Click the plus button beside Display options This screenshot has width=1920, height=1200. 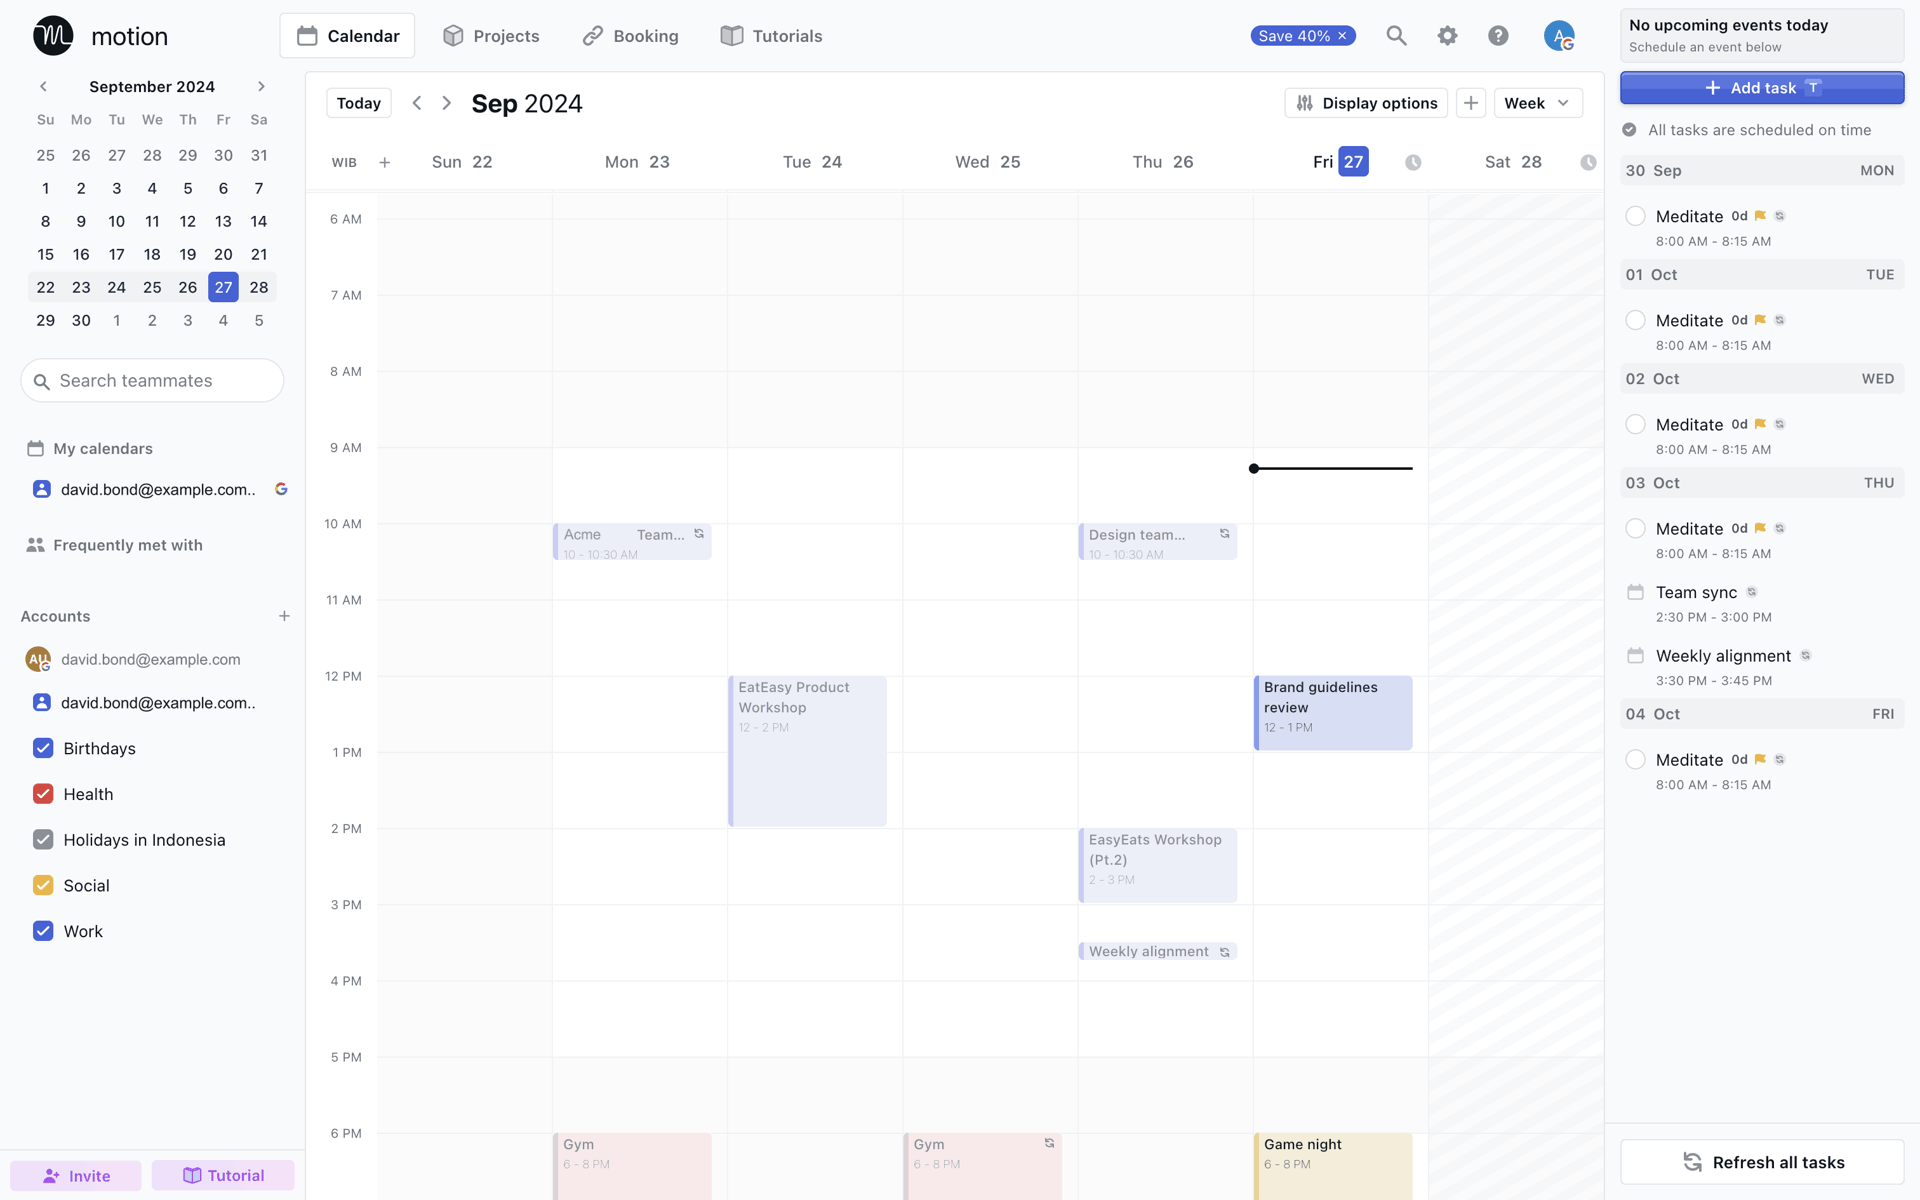coord(1471,103)
